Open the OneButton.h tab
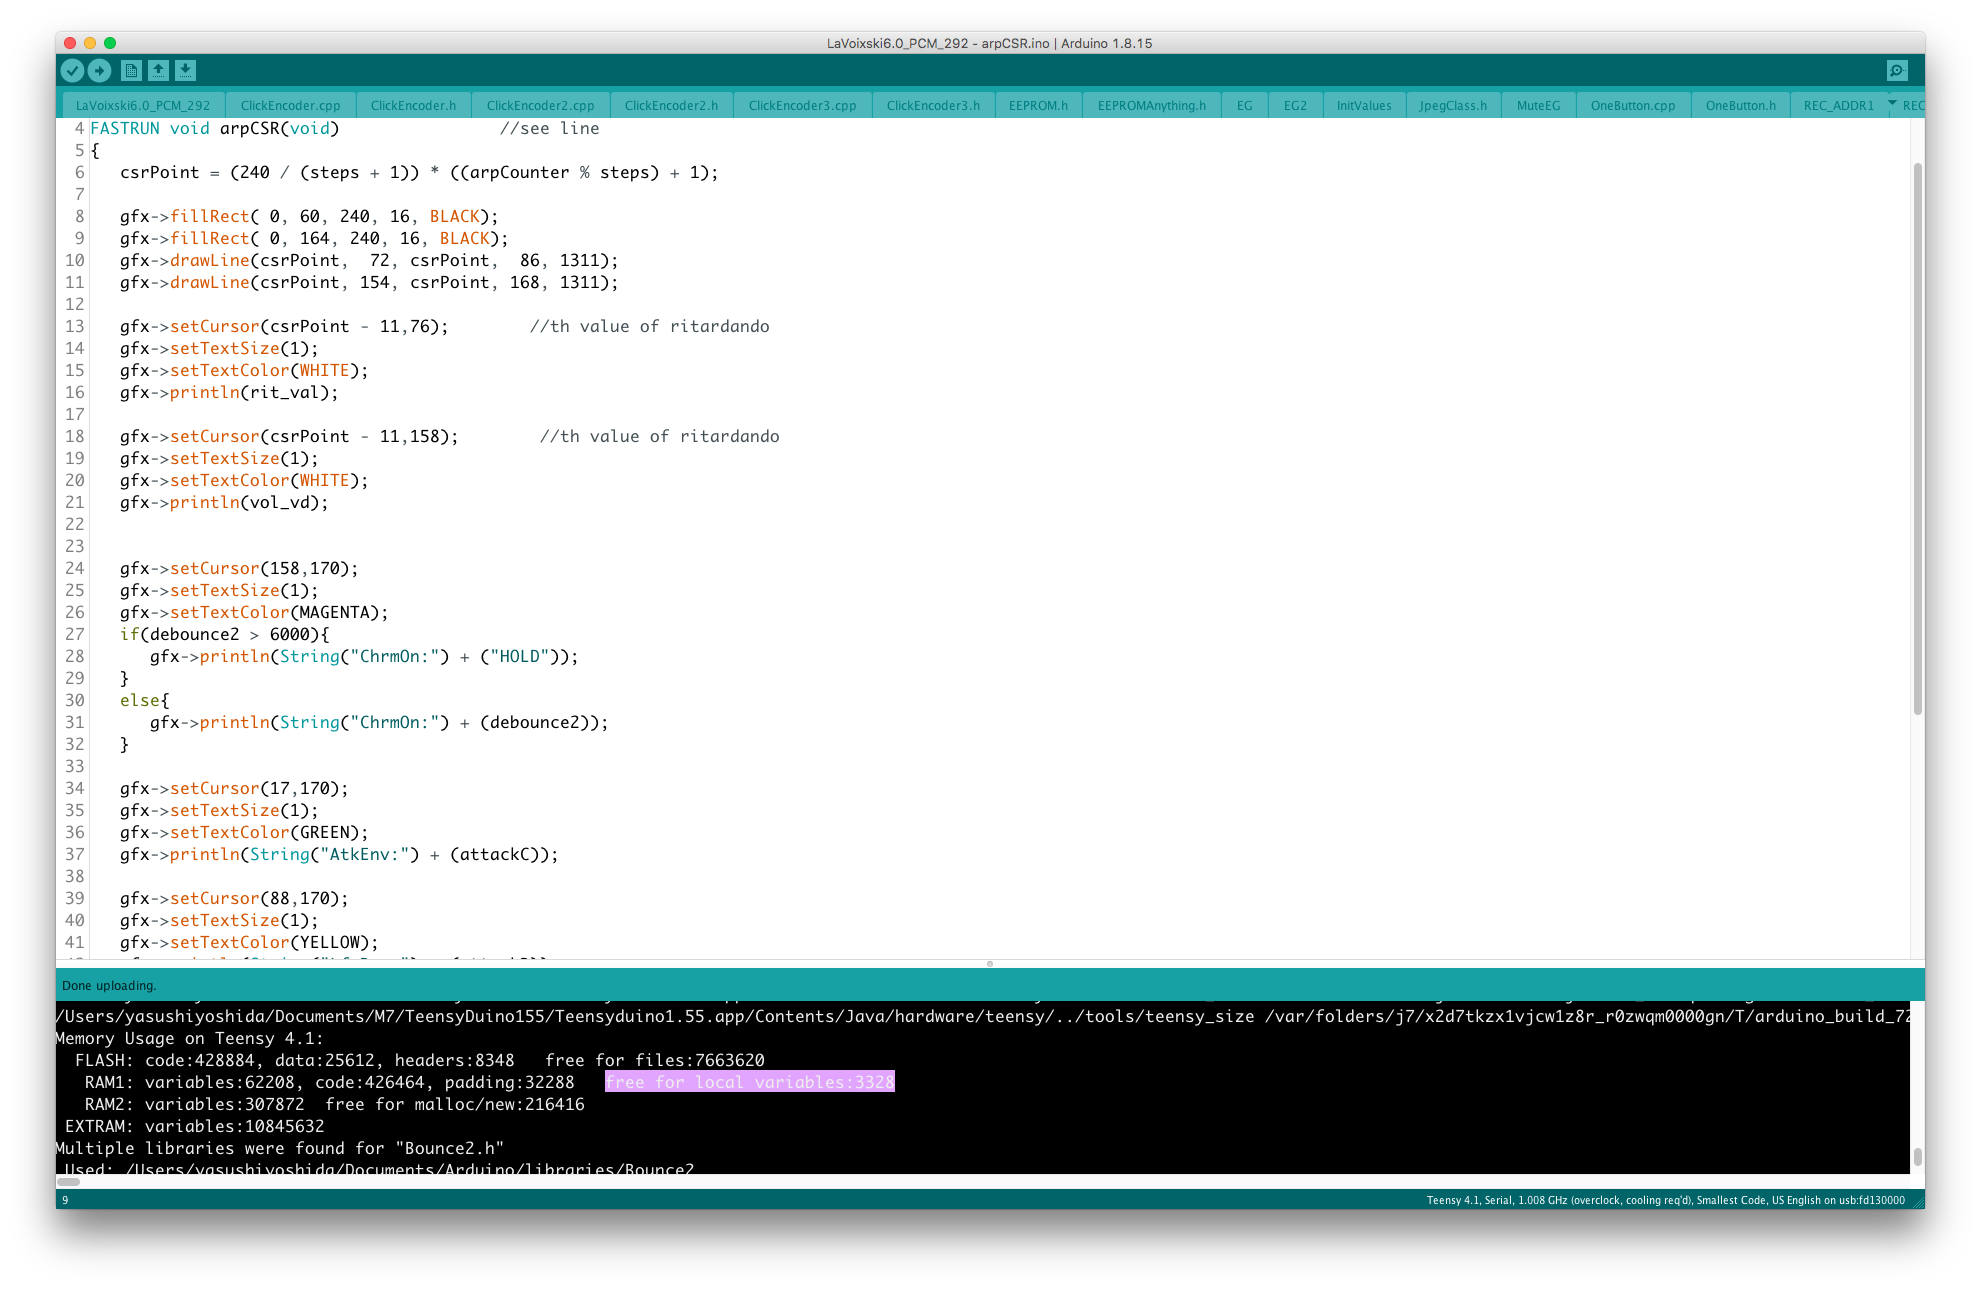Image resolution: width=1981 pixels, height=1289 pixels. 1741,105
